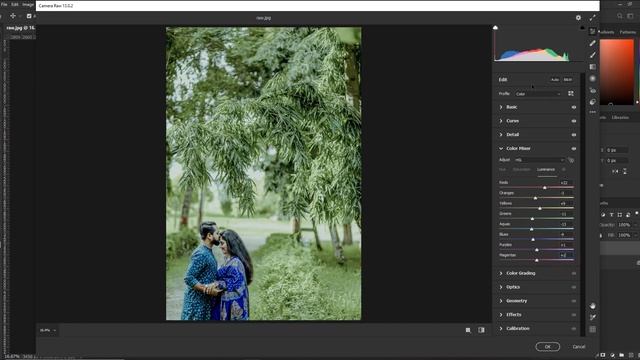Expand the Color Grading panel
Viewport: 640px width, 360px height.
click(x=501, y=273)
